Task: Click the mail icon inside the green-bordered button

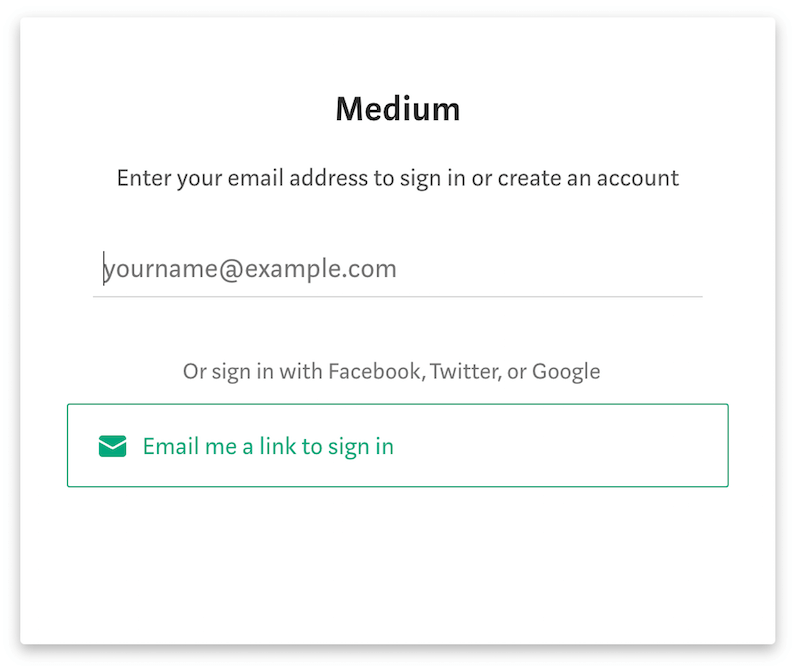Action: coord(112,446)
